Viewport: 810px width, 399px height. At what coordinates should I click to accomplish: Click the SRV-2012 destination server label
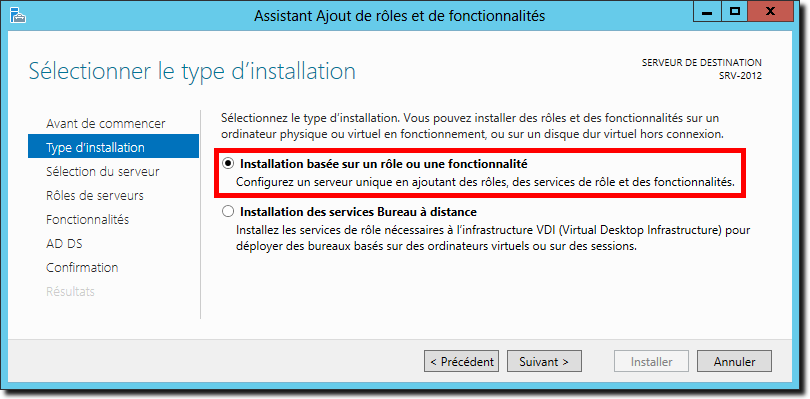click(x=740, y=75)
